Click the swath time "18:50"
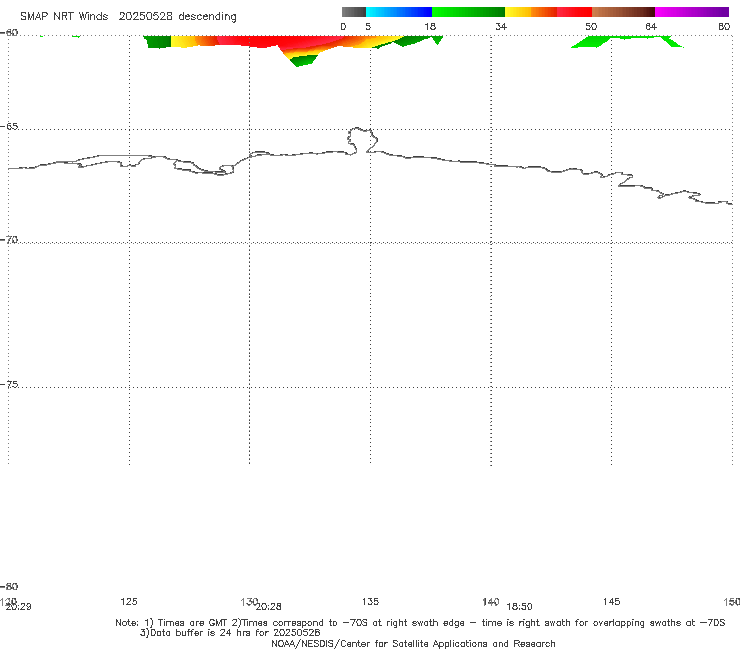This screenshot has height=650, width=740. [x=519, y=607]
